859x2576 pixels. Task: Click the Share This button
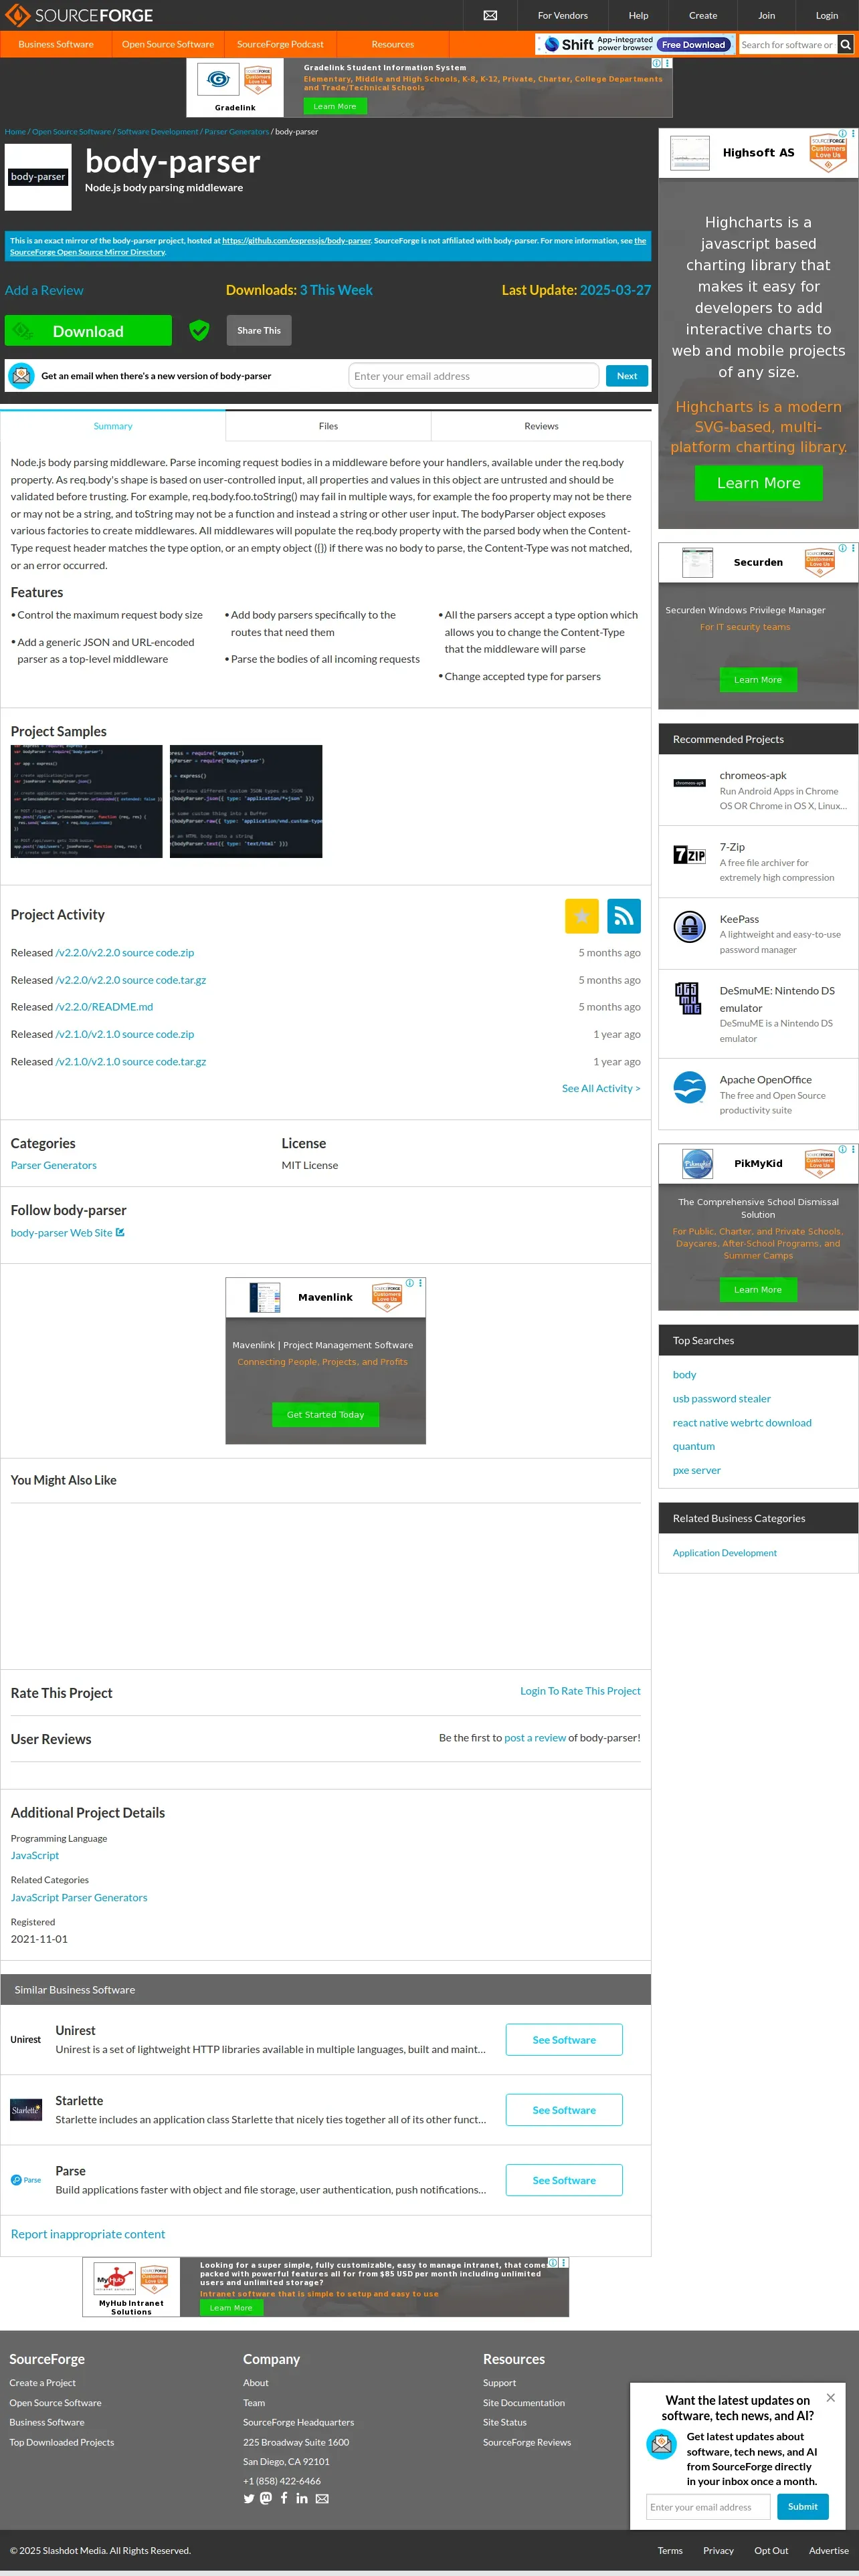(x=259, y=330)
